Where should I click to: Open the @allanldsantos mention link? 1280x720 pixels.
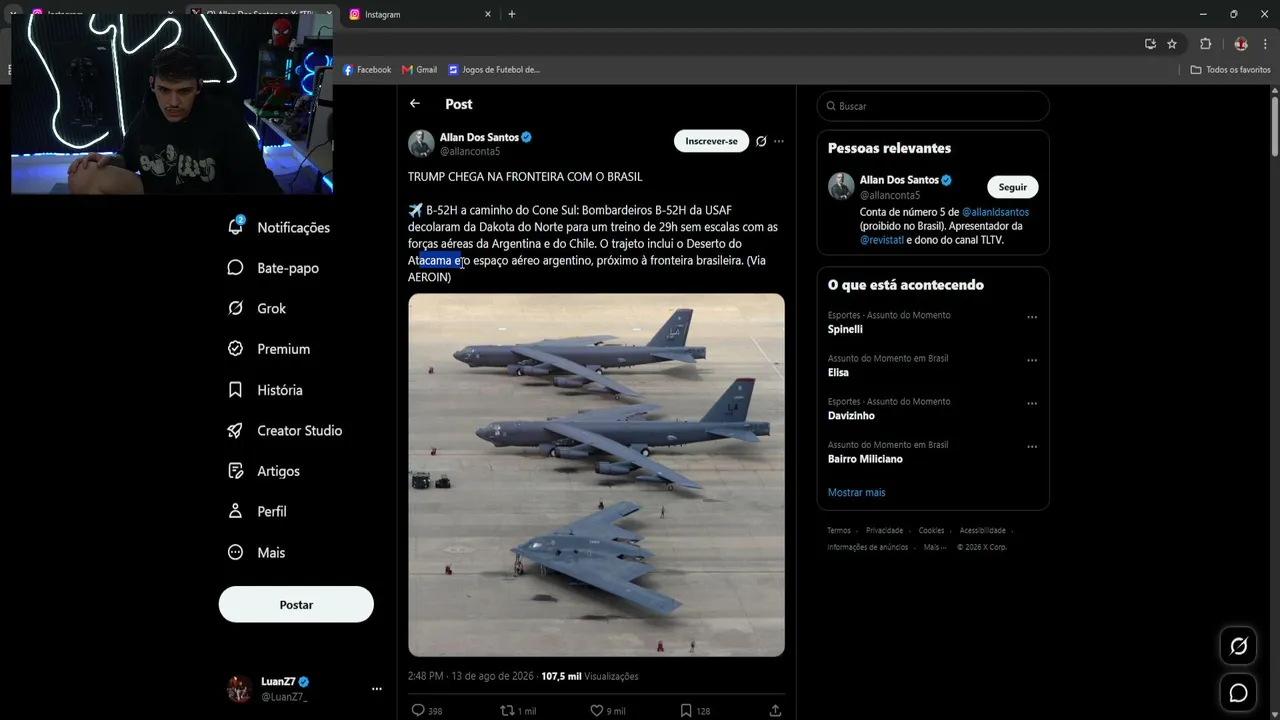[x=995, y=212]
